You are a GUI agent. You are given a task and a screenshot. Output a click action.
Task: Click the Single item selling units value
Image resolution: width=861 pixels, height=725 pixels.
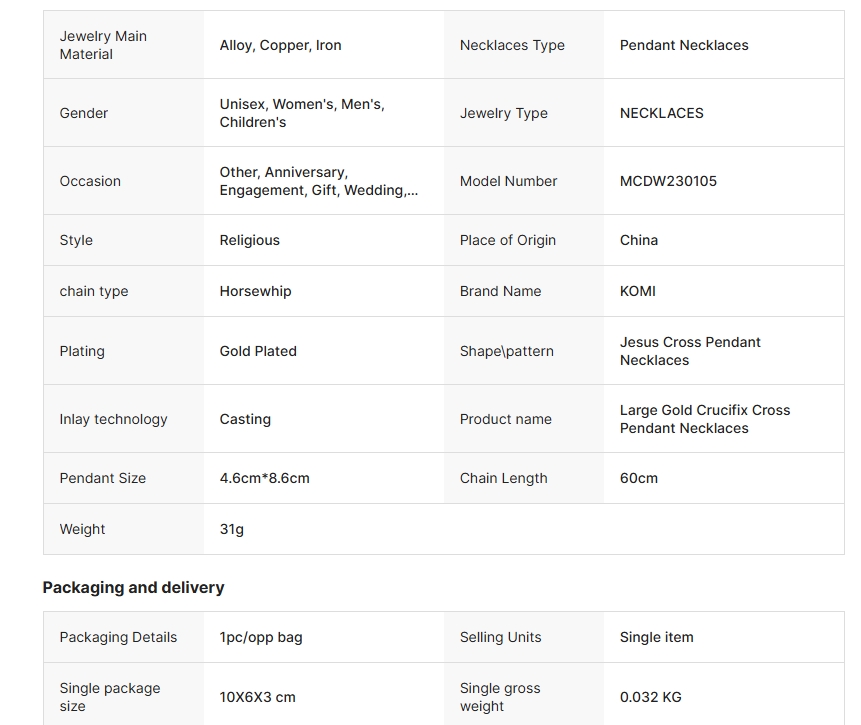click(x=656, y=637)
